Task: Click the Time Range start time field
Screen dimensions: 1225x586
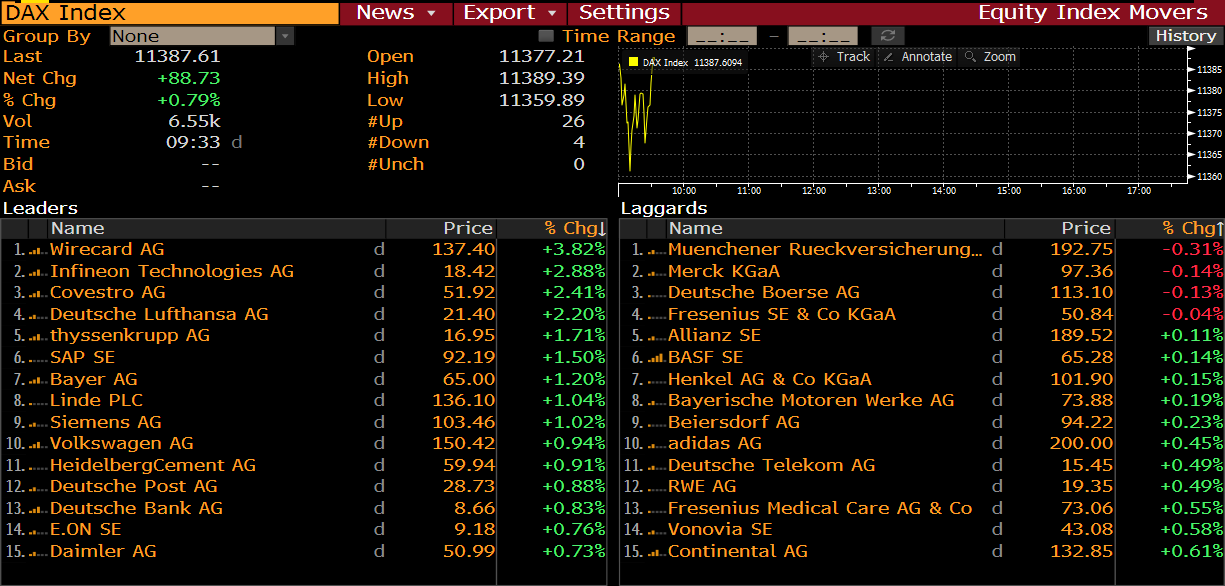Action: click(722, 36)
